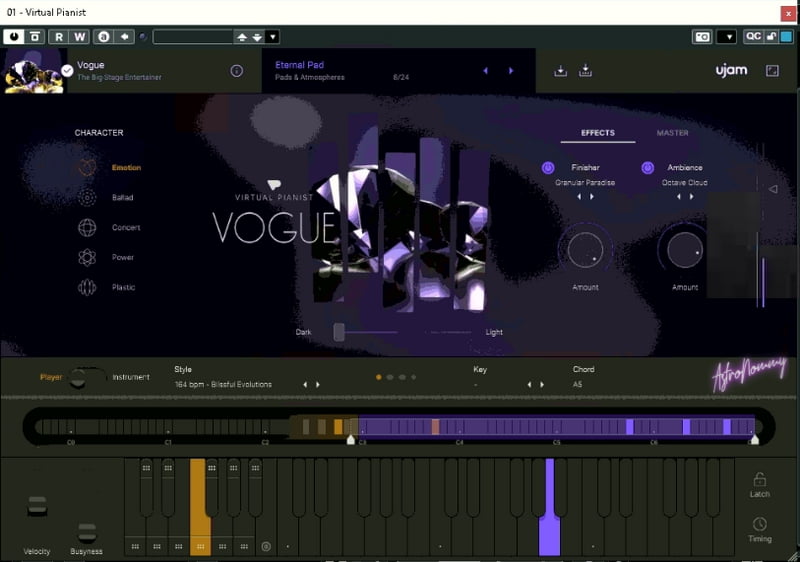
Task: Select the Emotion character icon
Action: coord(88,168)
